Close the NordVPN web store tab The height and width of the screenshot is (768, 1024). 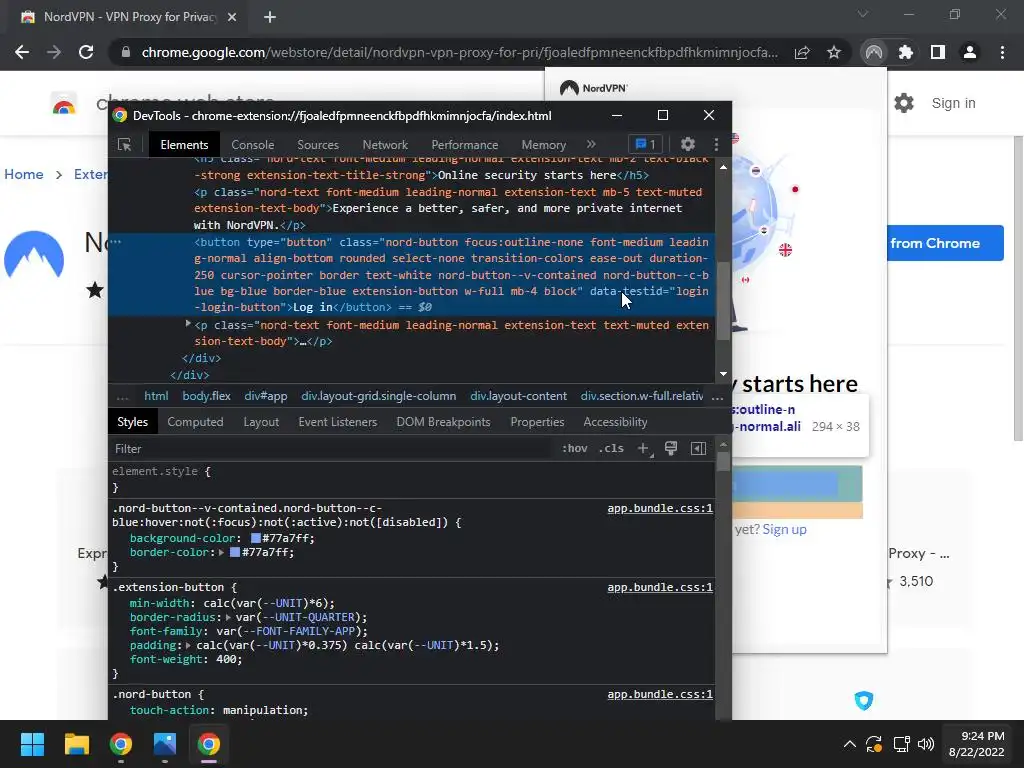pos(232,17)
